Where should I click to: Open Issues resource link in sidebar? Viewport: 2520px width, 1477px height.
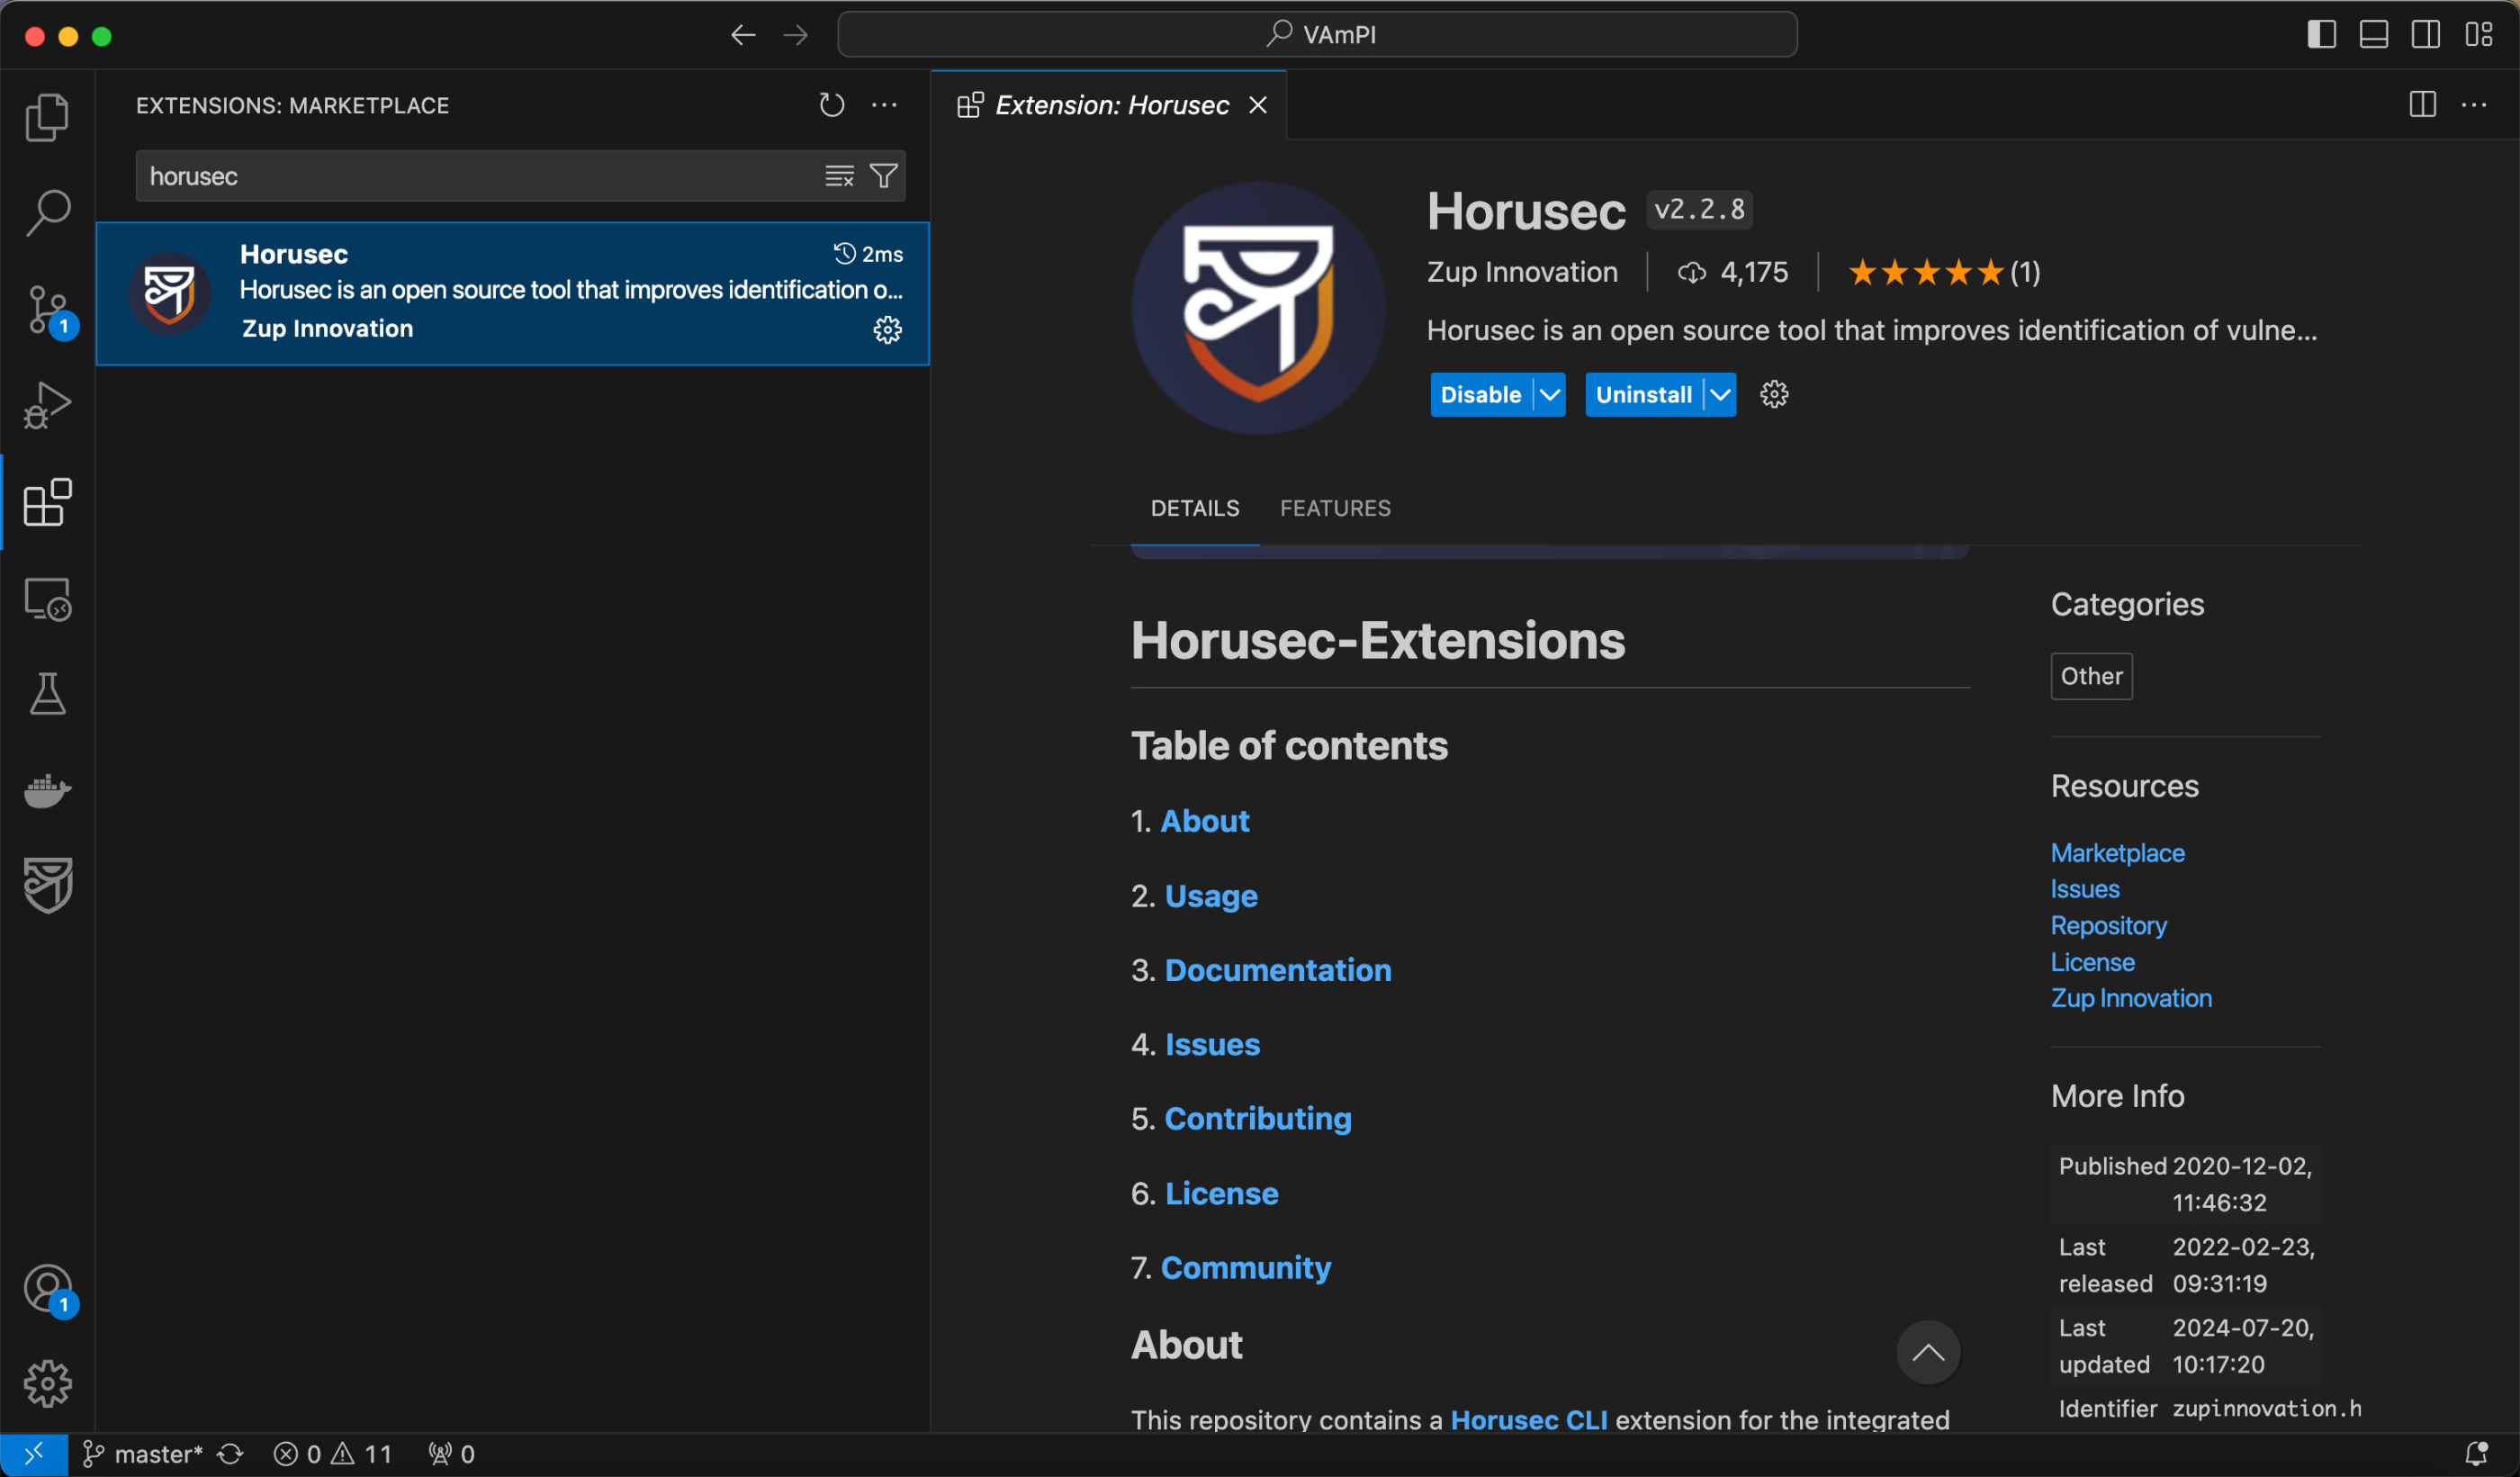(2084, 889)
